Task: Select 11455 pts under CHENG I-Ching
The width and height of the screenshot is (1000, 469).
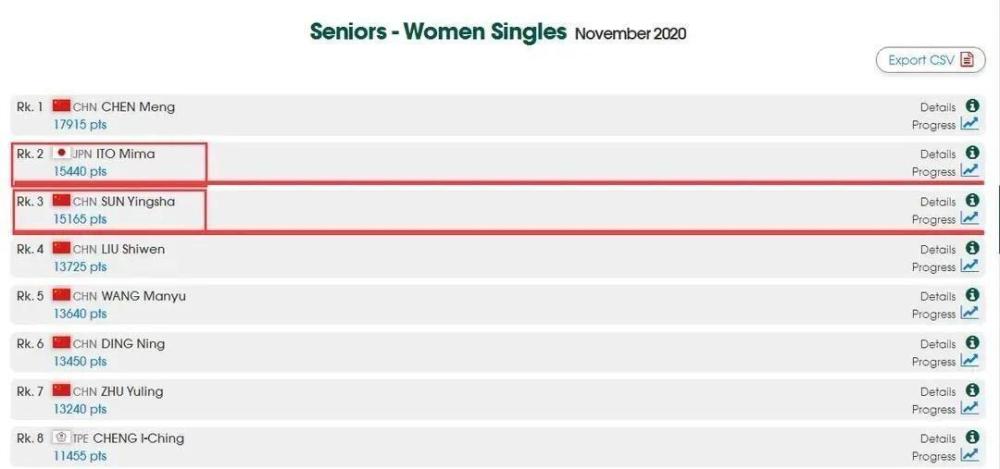Action: pos(80,456)
